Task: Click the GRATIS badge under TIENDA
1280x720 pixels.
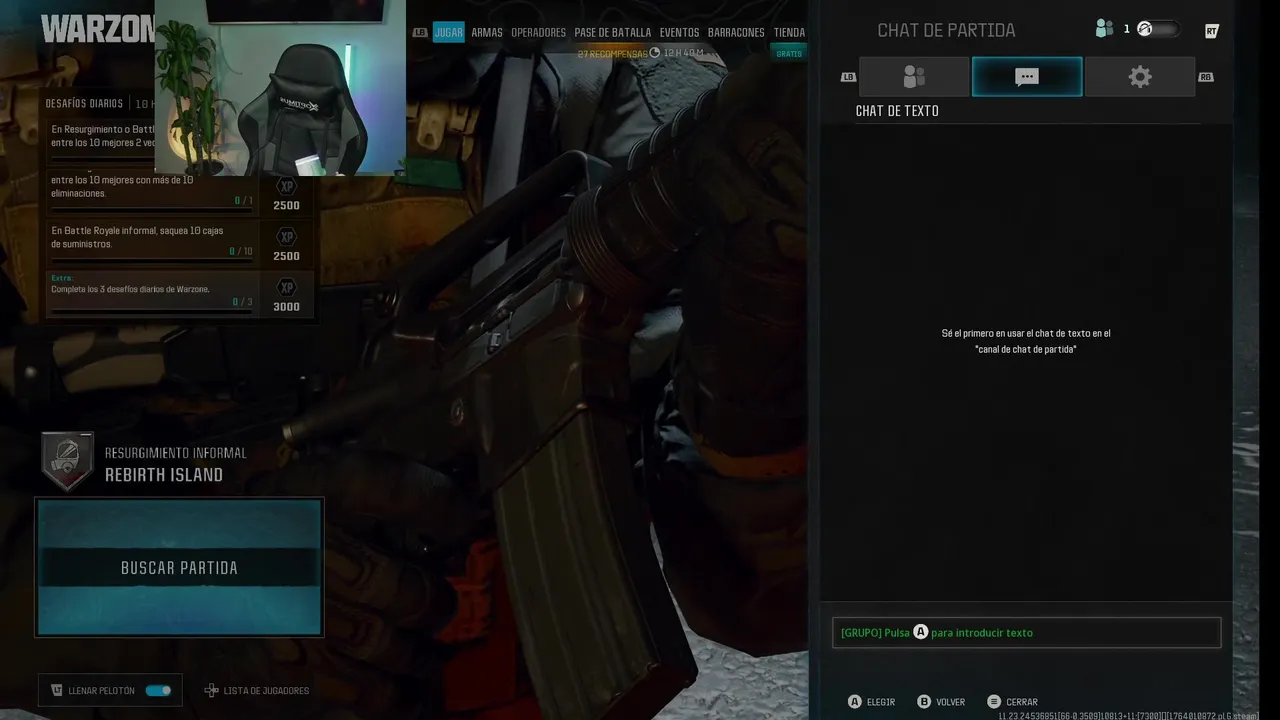Action: point(789,53)
